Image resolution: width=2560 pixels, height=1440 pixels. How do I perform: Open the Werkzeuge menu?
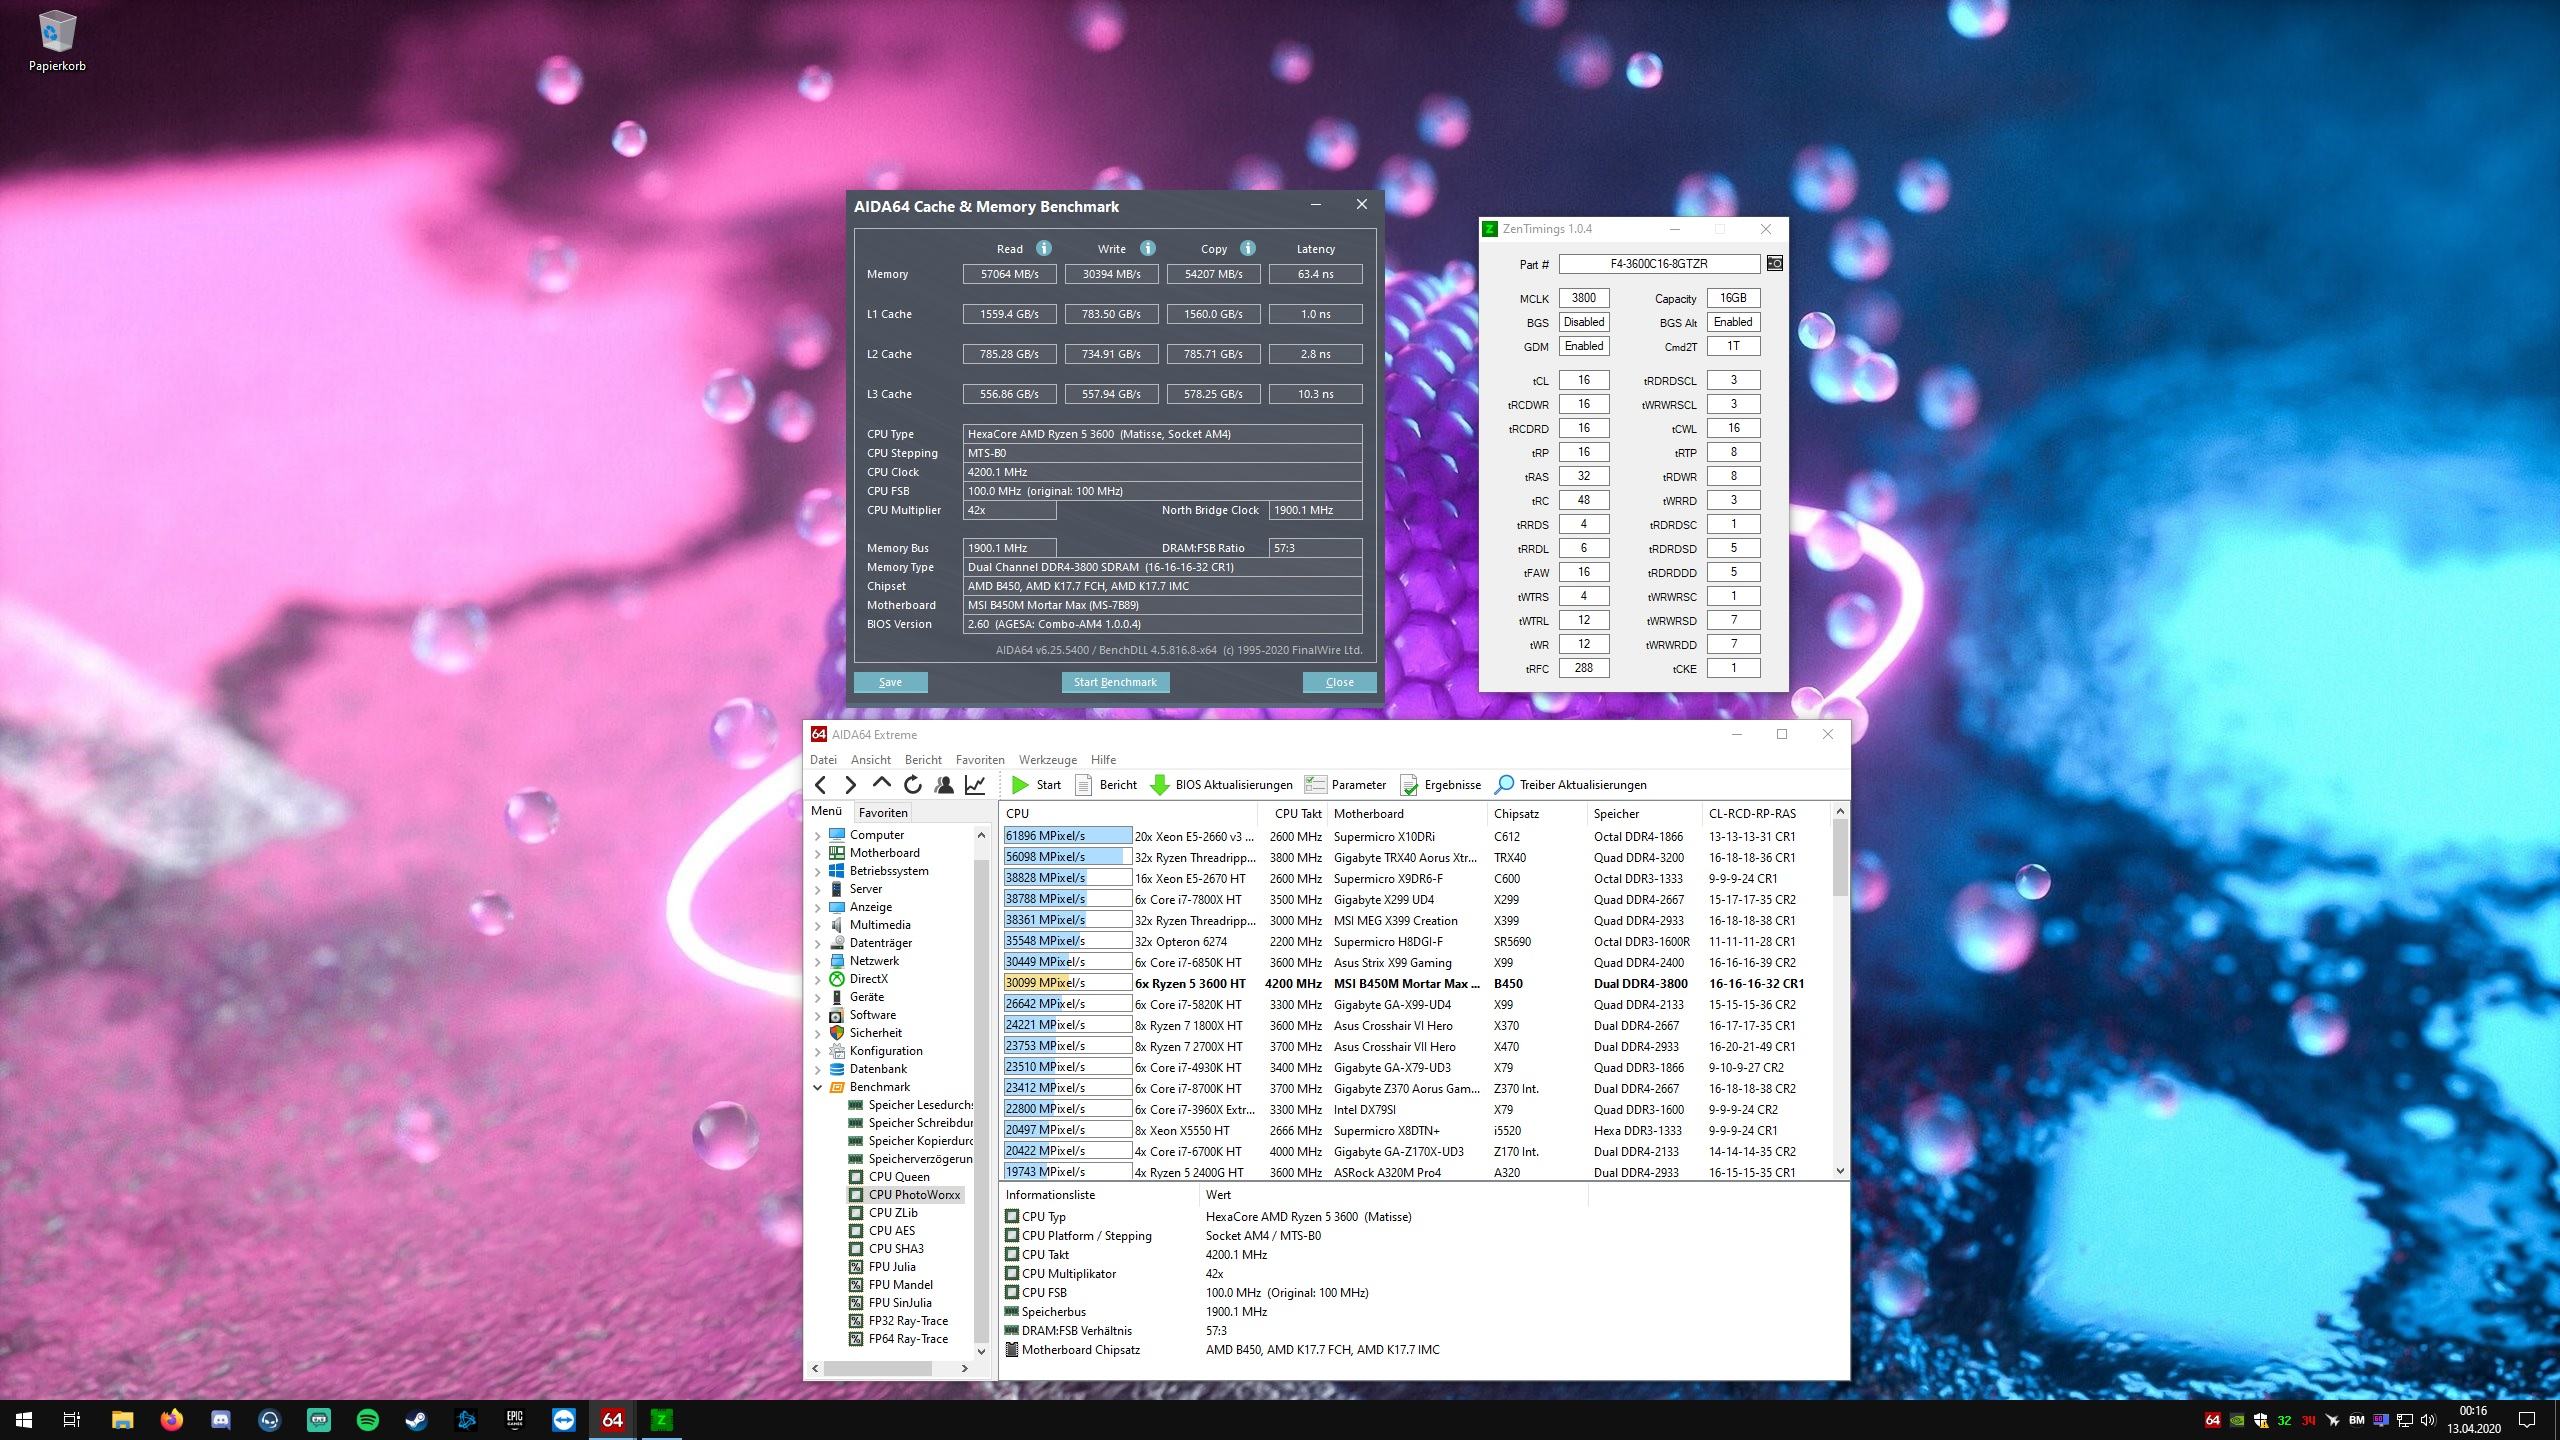point(1047,760)
